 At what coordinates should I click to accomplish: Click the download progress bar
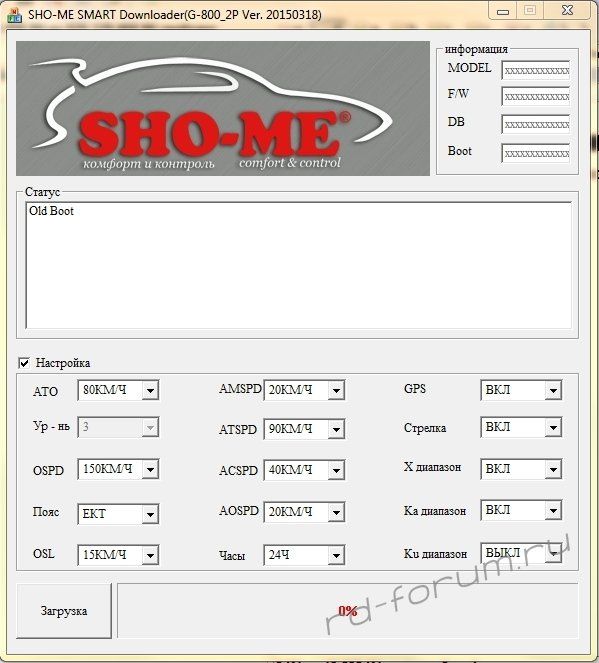pos(347,611)
